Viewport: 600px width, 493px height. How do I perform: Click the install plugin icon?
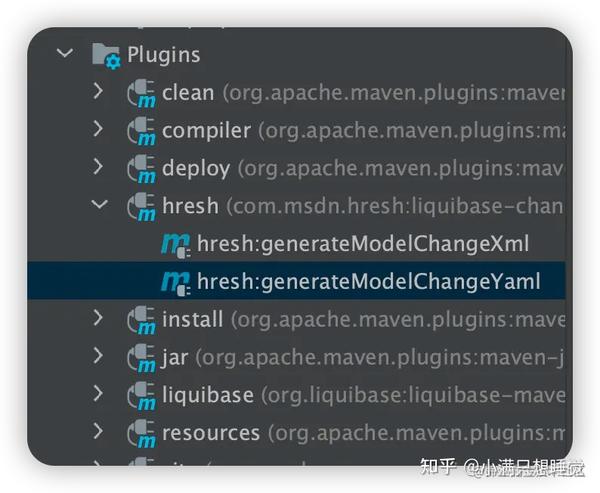click(x=141, y=320)
